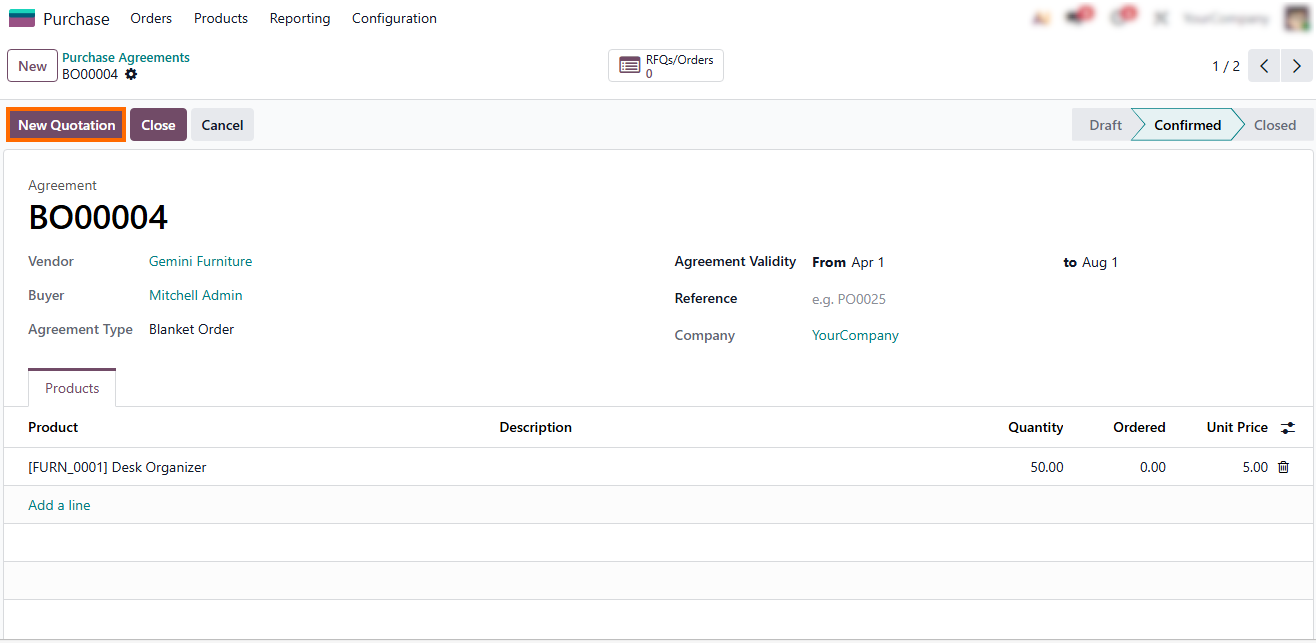The width and height of the screenshot is (1316, 643).
Task: Open the Configuration menu
Action: [x=394, y=18]
